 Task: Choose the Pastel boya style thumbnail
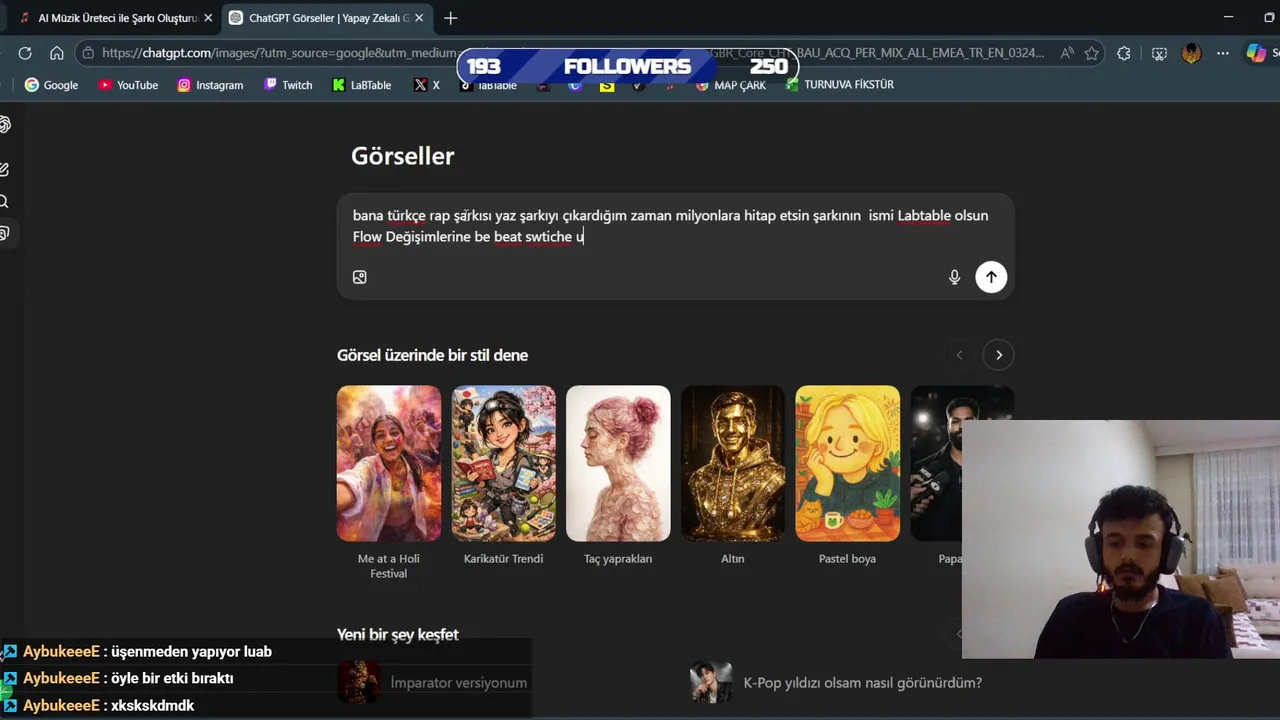[x=847, y=463]
